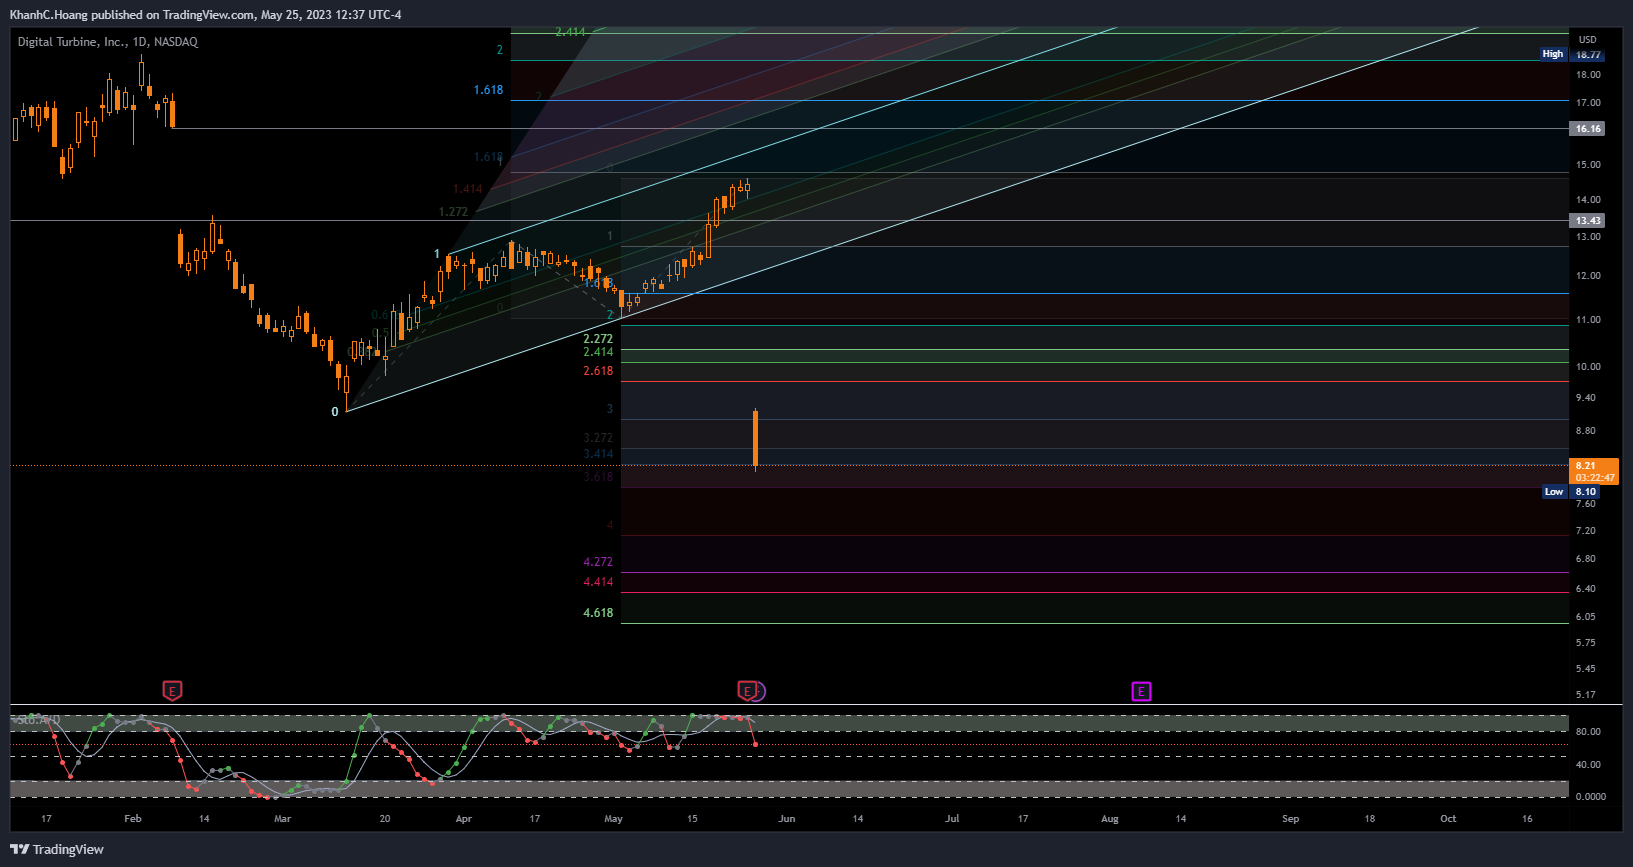
Task: Click the USD currency label on price axis
Action: point(1588,40)
